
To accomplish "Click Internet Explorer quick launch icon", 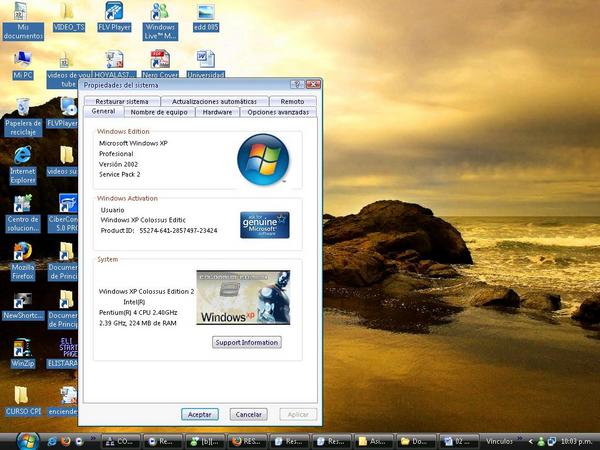I will click(x=52, y=442).
